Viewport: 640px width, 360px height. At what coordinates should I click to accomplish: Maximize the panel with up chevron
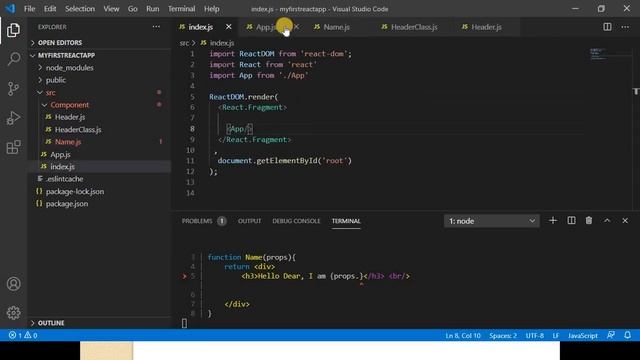coord(607,221)
